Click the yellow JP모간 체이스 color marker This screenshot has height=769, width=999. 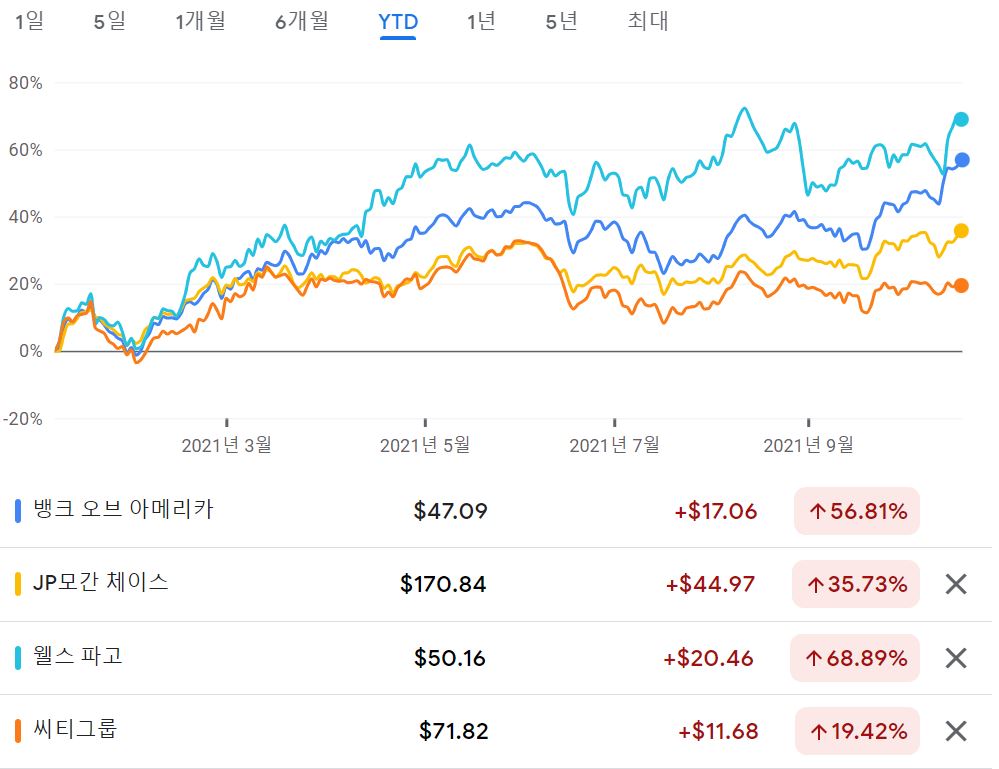tap(18, 584)
